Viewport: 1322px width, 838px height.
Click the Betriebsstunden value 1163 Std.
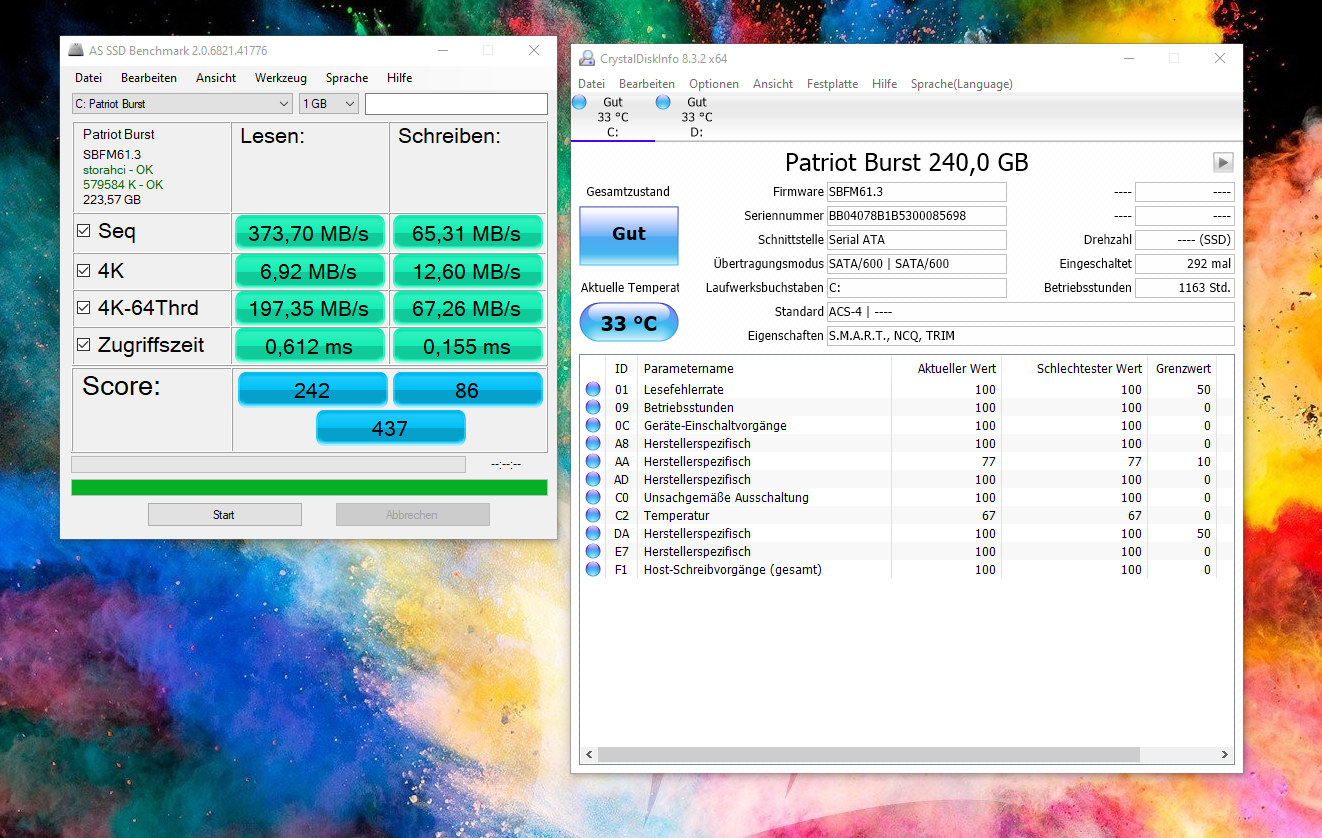(x=1184, y=288)
